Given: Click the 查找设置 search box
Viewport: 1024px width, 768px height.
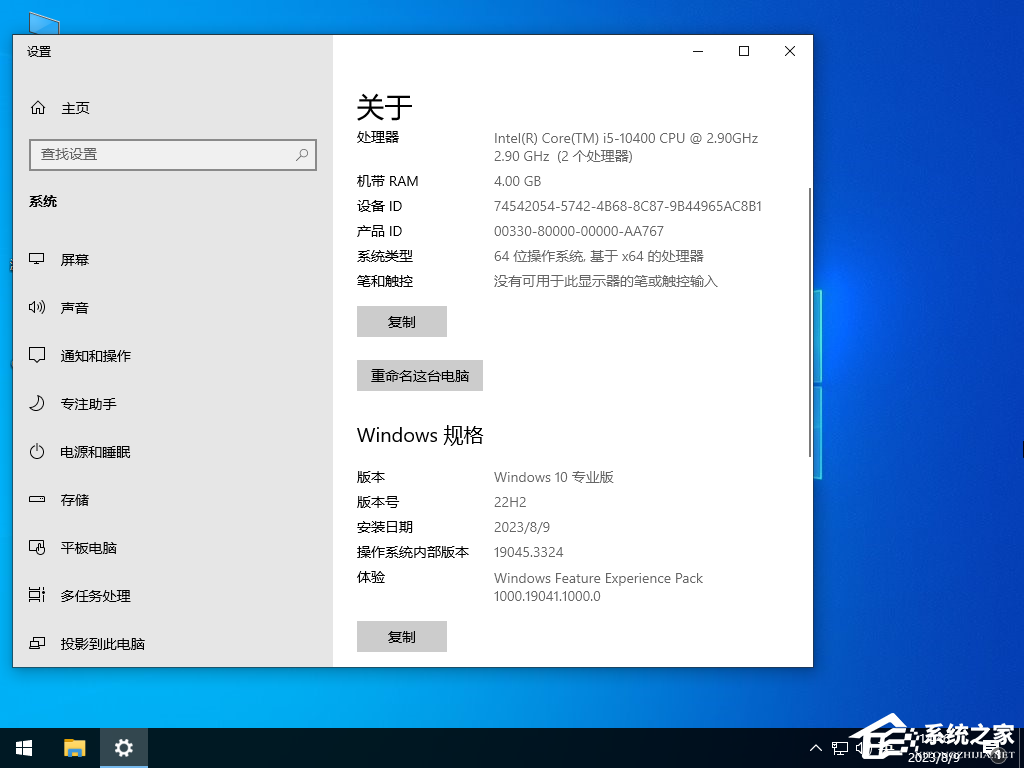Looking at the screenshot, I should pos(172,155).
